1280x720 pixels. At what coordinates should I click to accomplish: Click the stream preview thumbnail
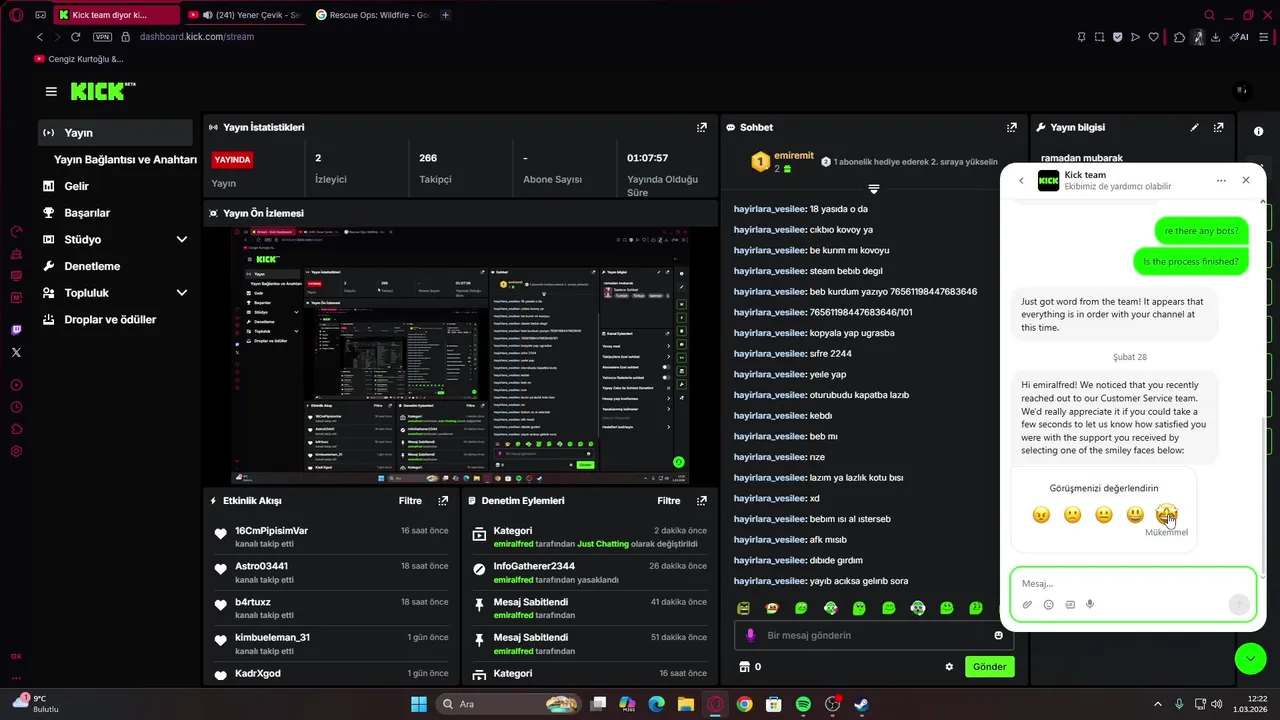click(x=459, y=355)
